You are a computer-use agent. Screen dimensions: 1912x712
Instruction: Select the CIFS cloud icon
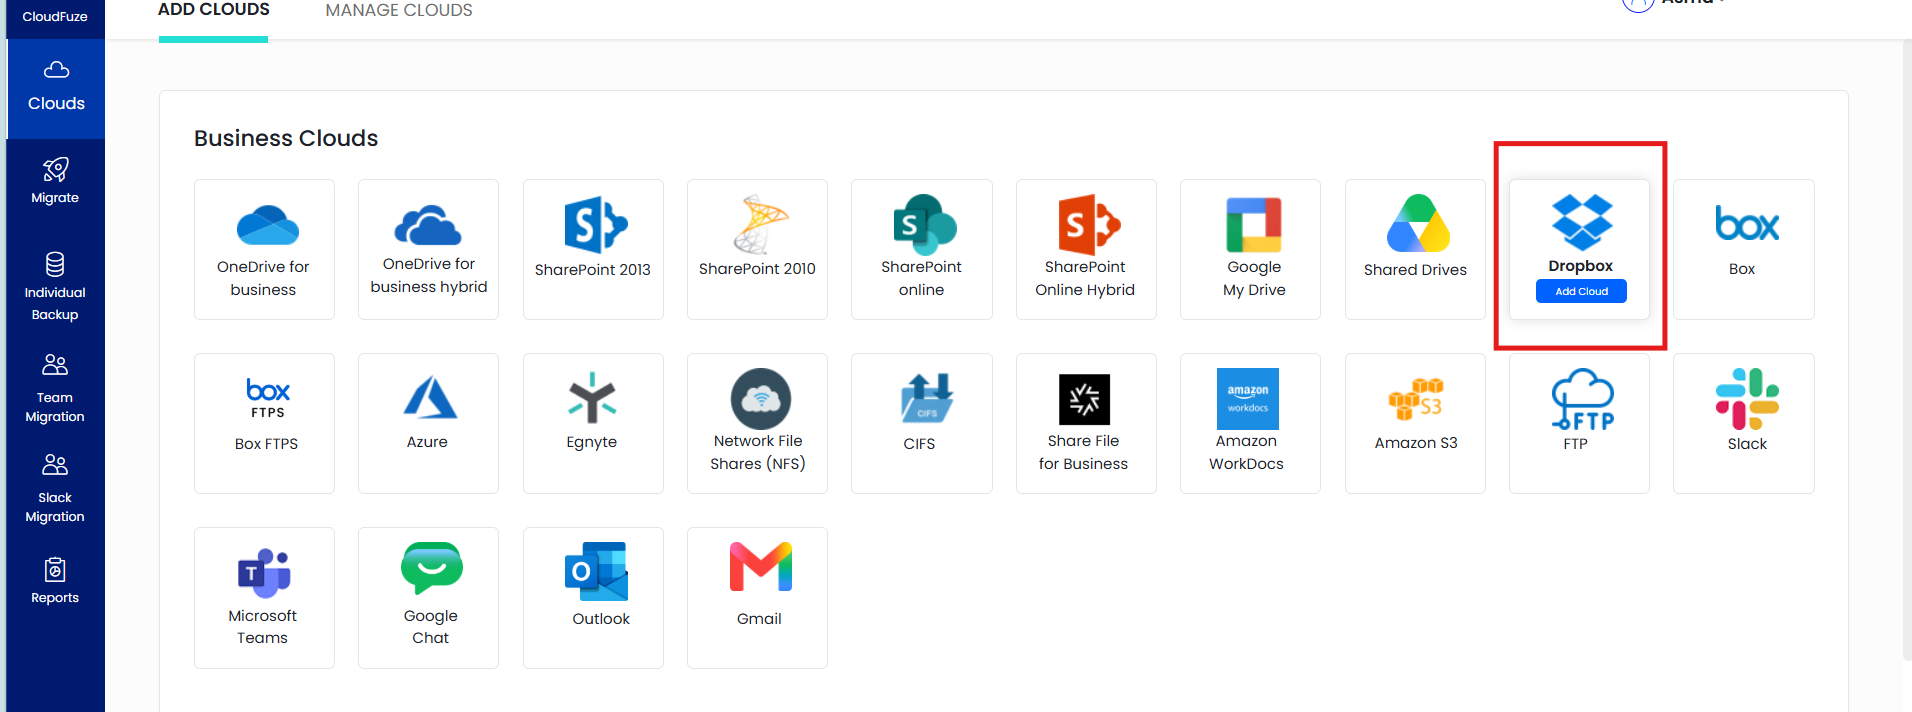click(927, 398)
